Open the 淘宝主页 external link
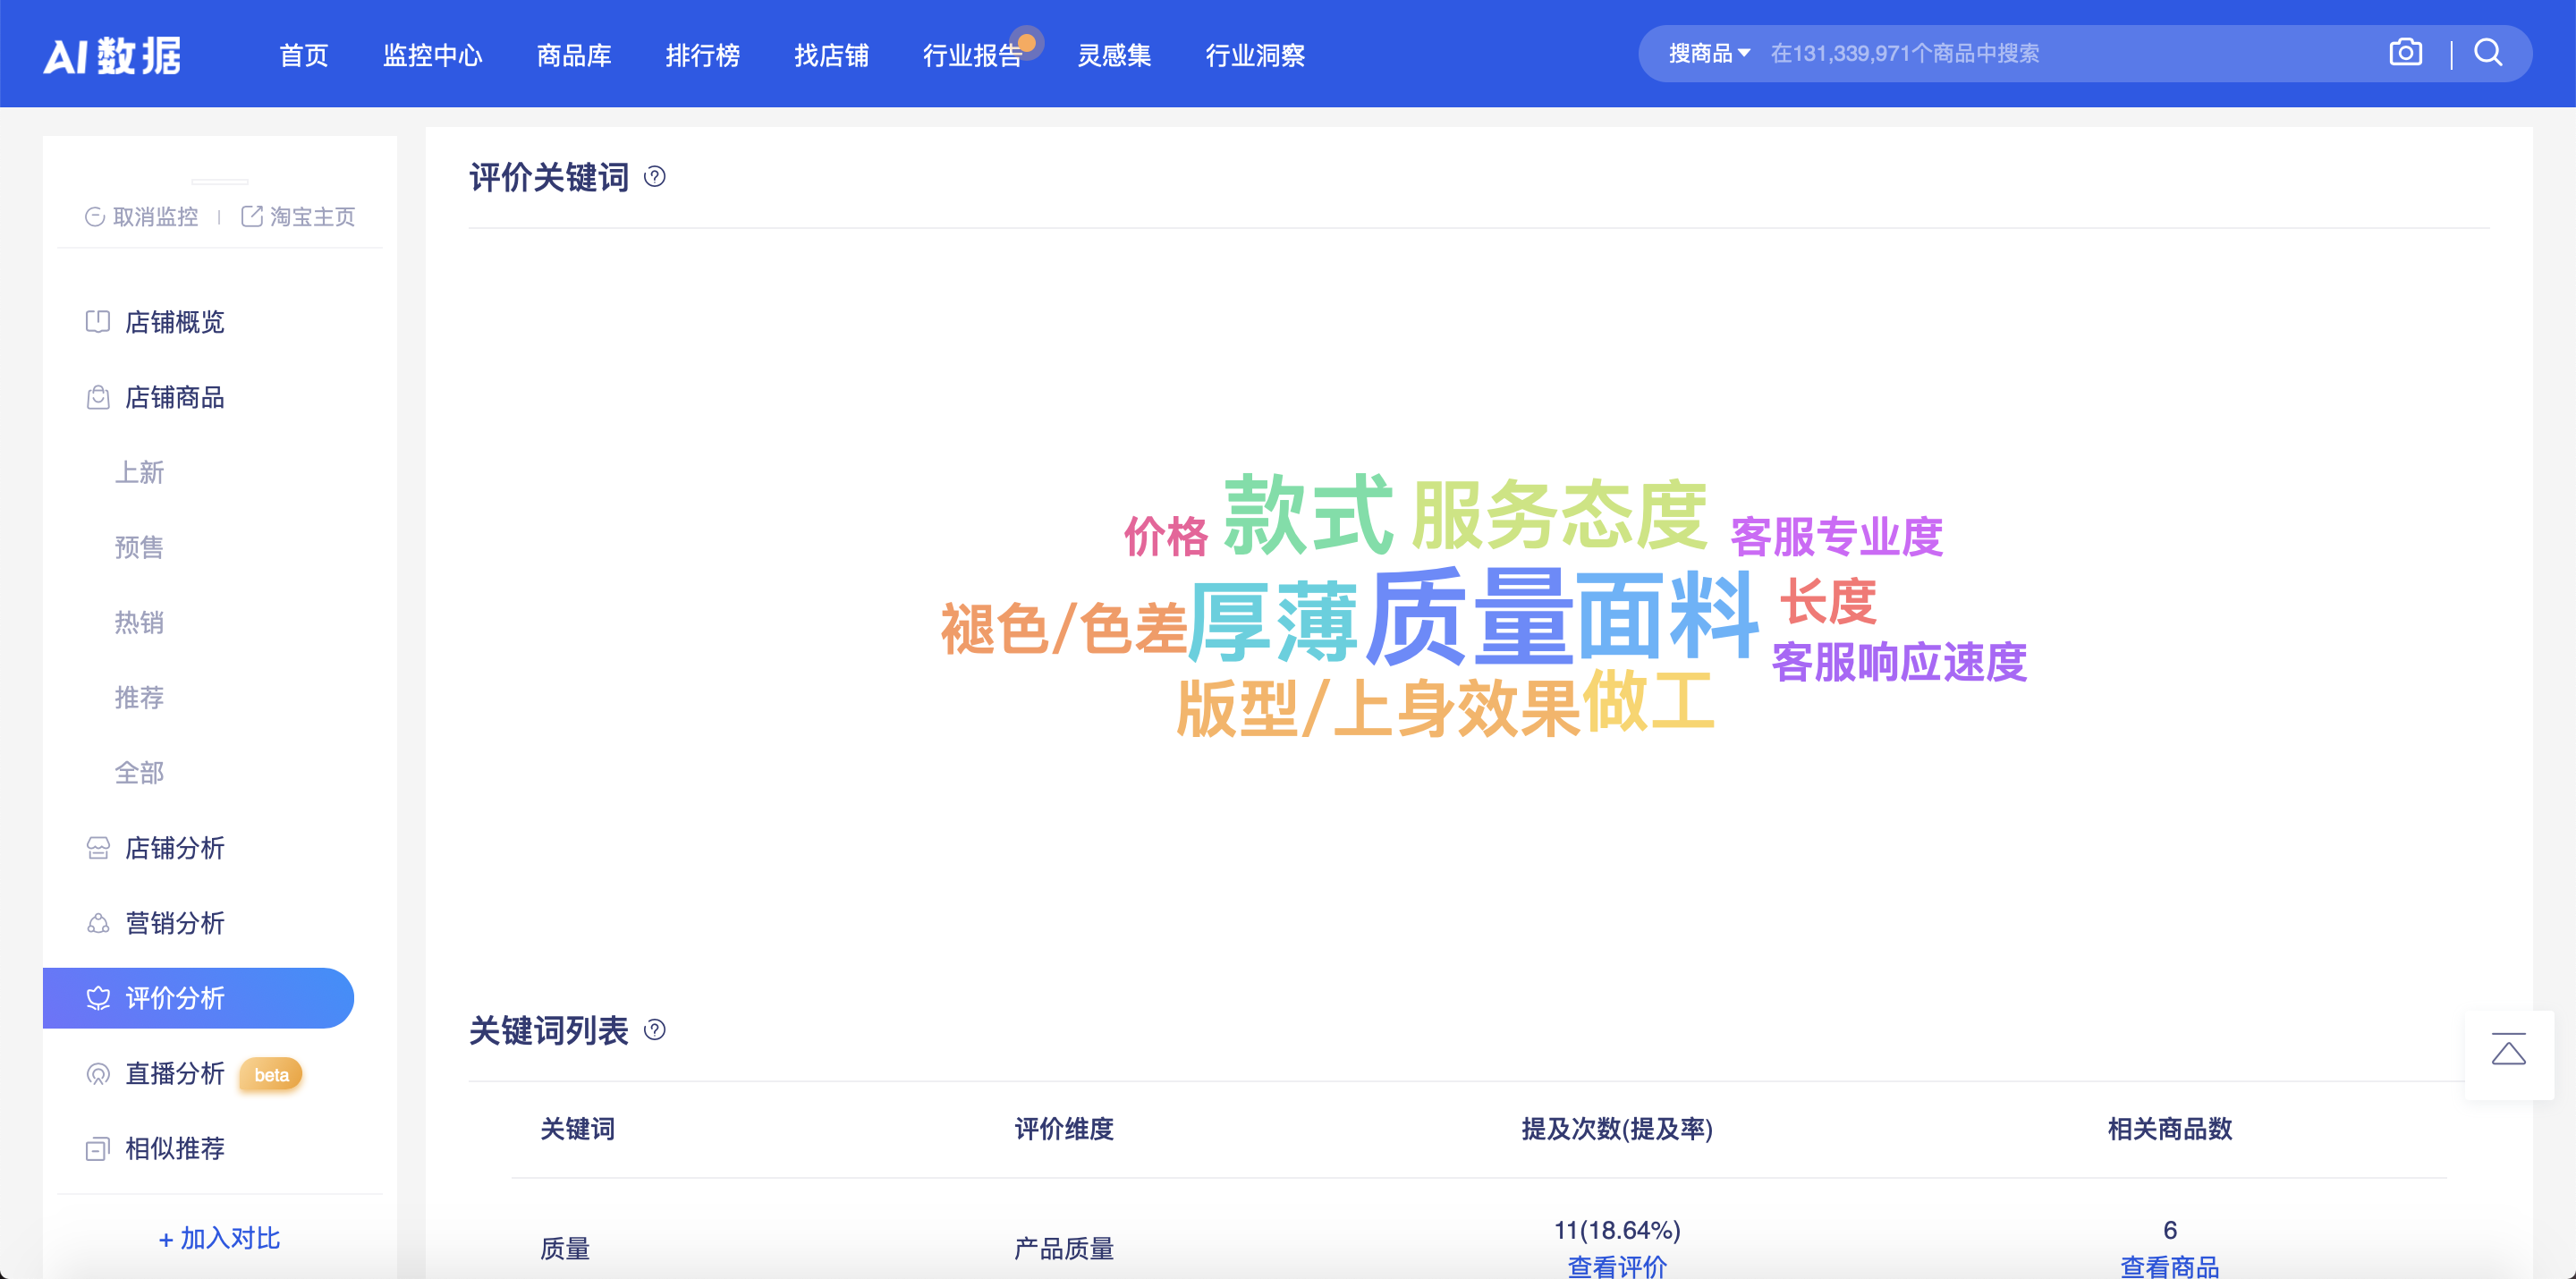Image resolution: width=2576 pixels, height=1279 pixels. point(310,216)
